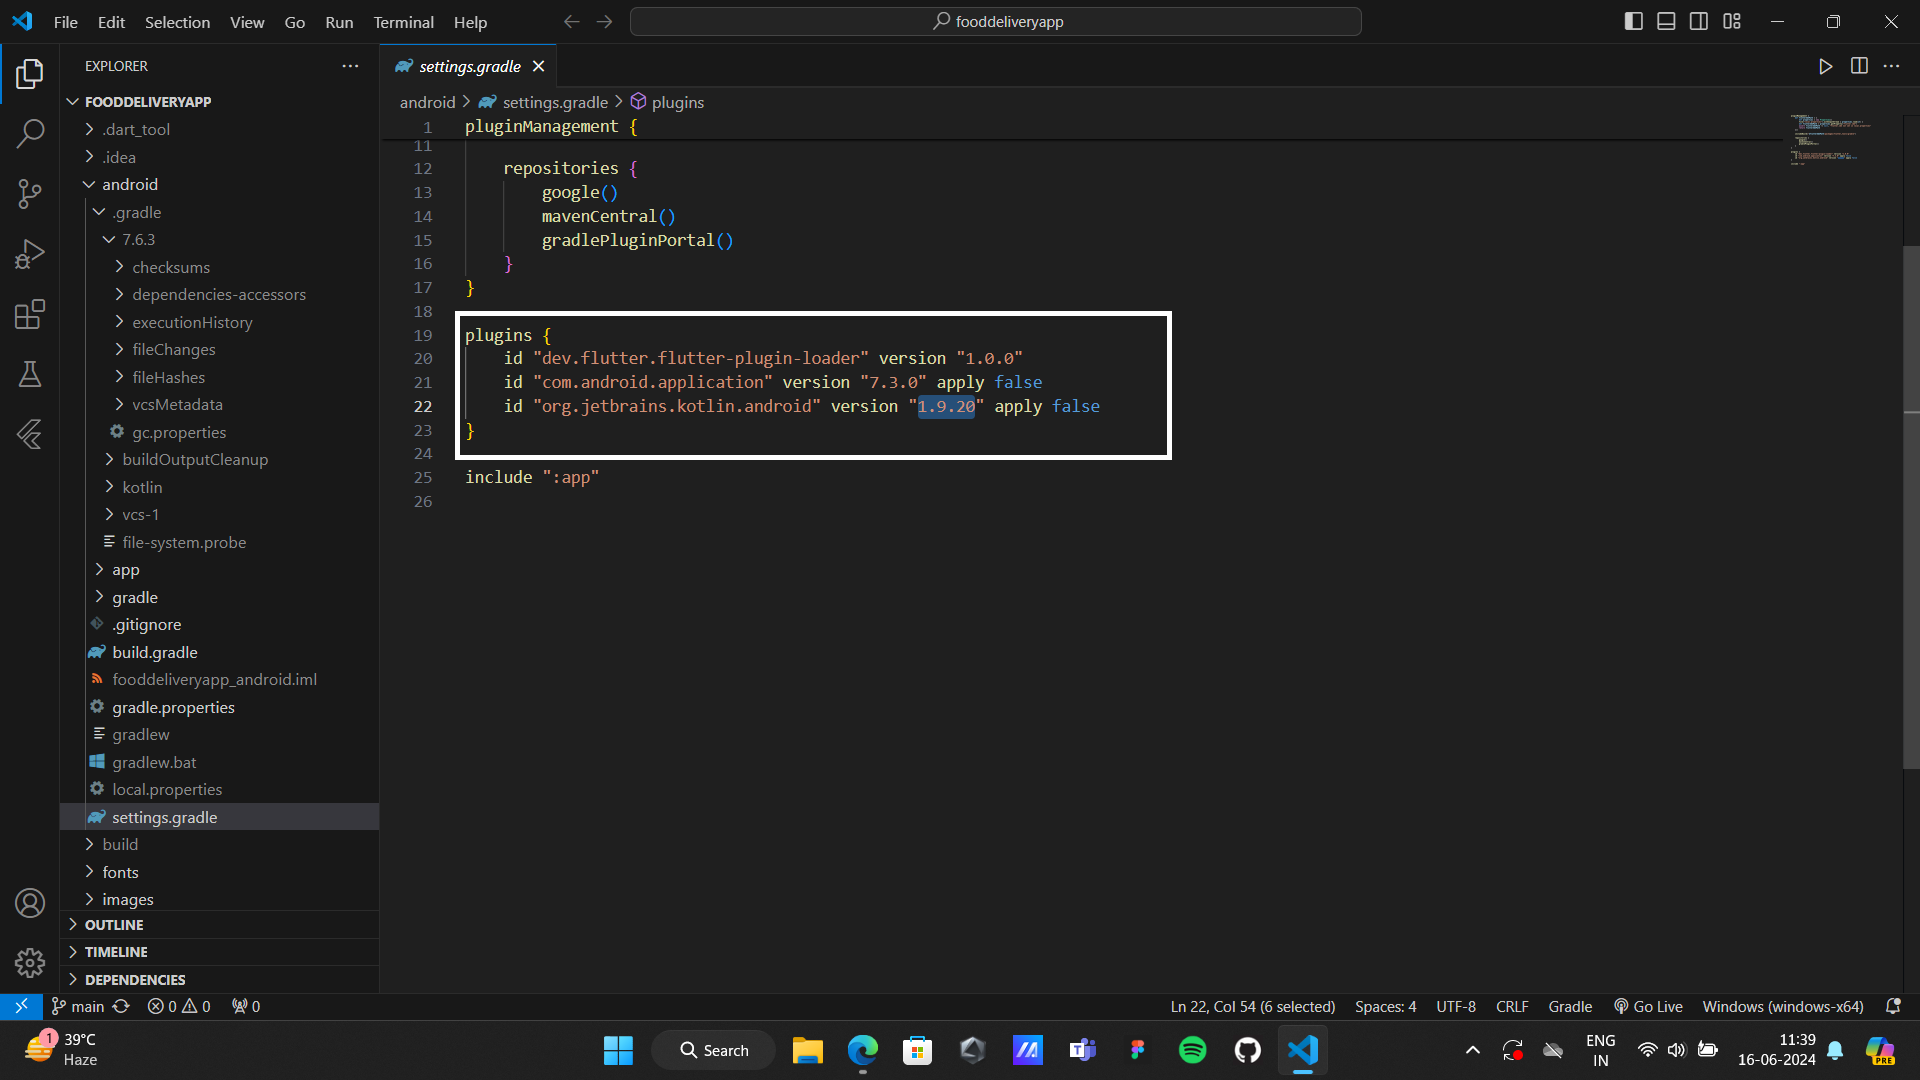The height and width of the screenshot is (1080, 1920).
Task: Expand the app folder in explorer
Action: 125,569
